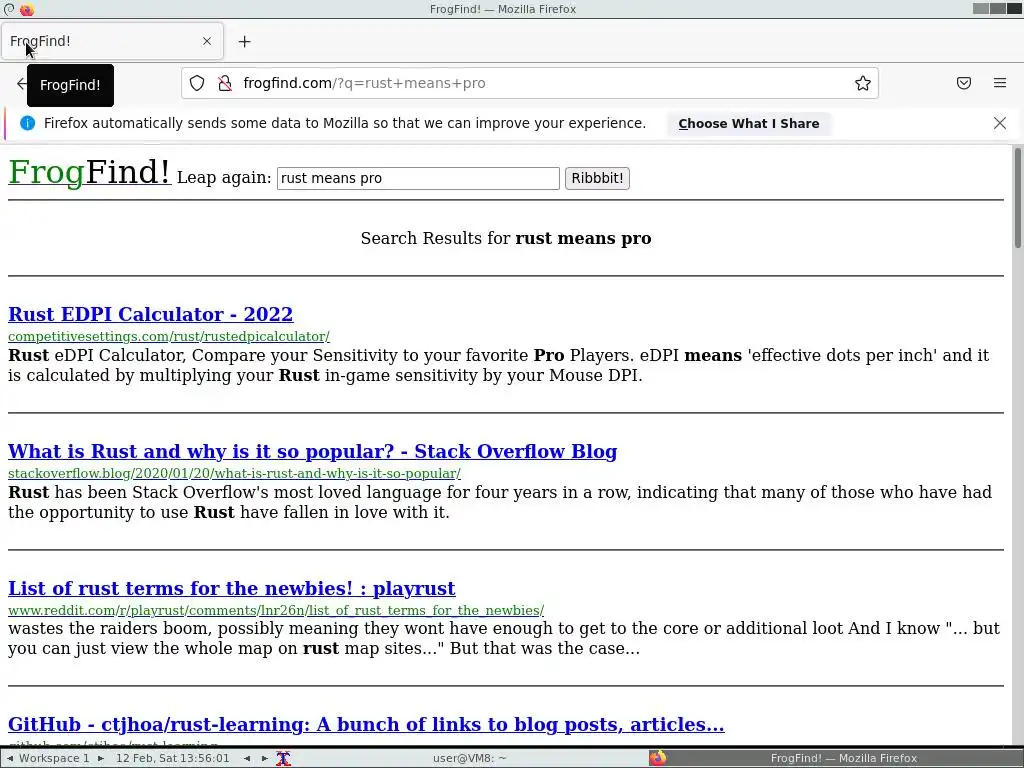Click the Firefox icon in the taskbar

click(x=658, y=758)
